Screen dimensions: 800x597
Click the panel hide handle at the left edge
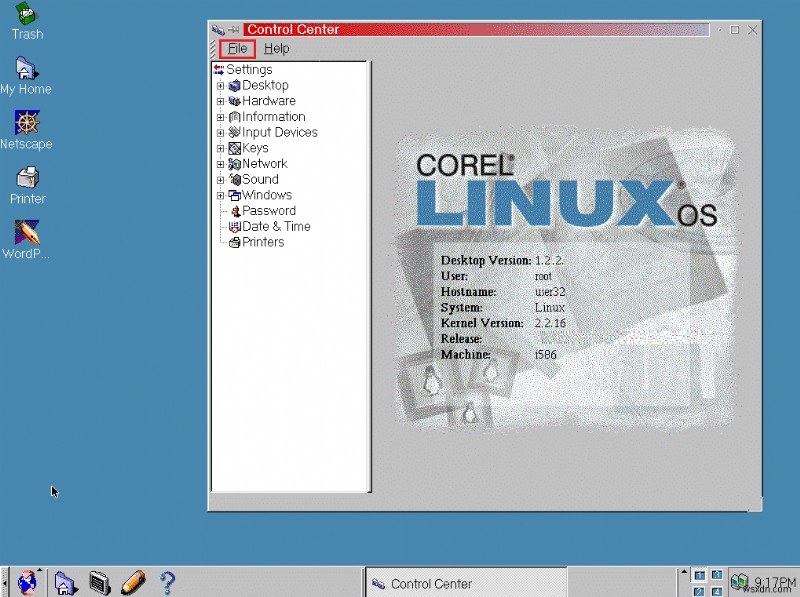(4, 582)
